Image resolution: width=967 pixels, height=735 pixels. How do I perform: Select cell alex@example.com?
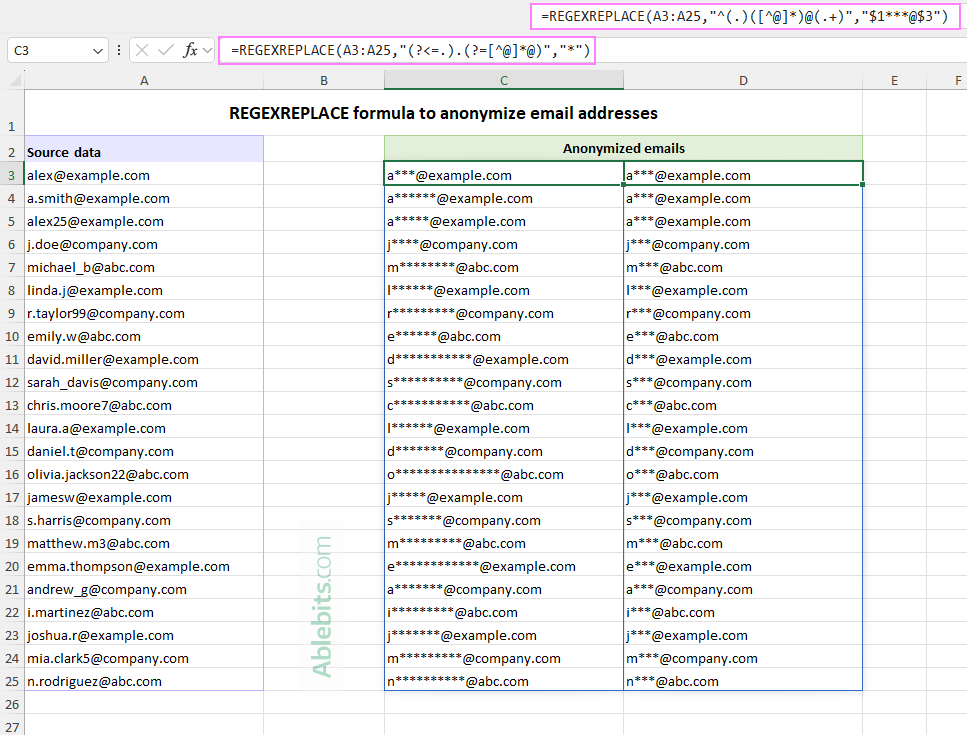point(144,175)
